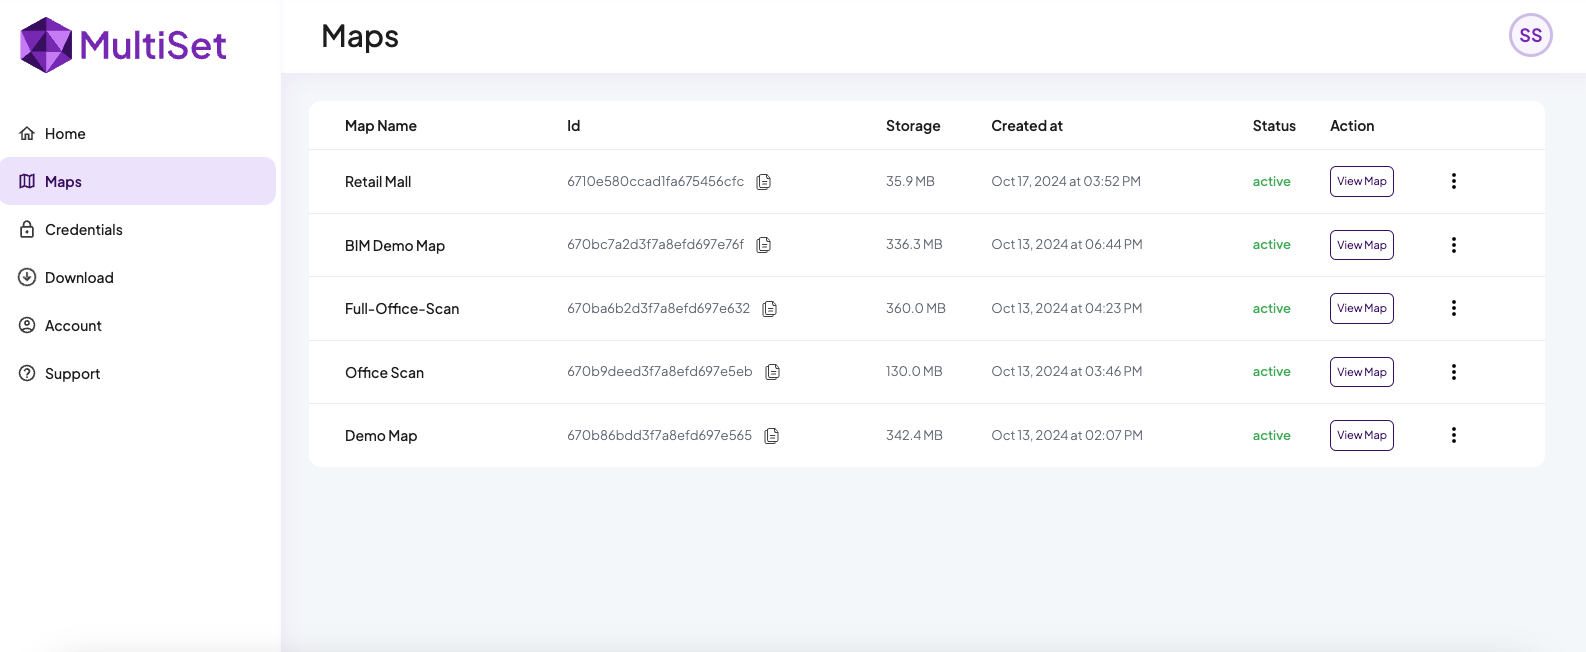This screenshot has height=652, width=1586.
Task: Copy the Office Scan map ID
Action: click(772, 372)
